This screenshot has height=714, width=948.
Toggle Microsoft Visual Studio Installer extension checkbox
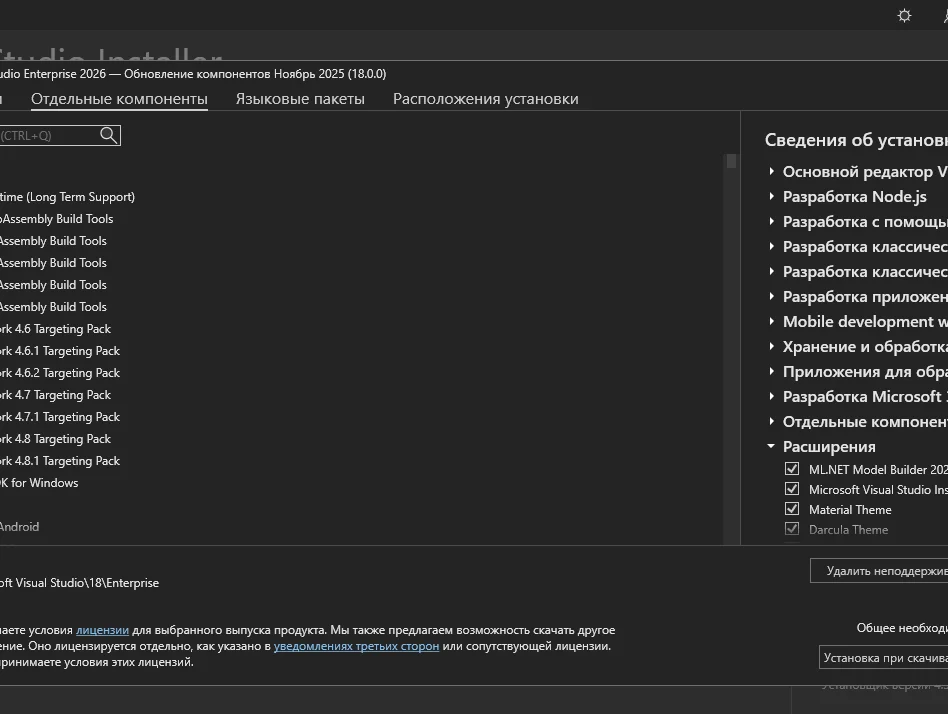coord(792,489)
